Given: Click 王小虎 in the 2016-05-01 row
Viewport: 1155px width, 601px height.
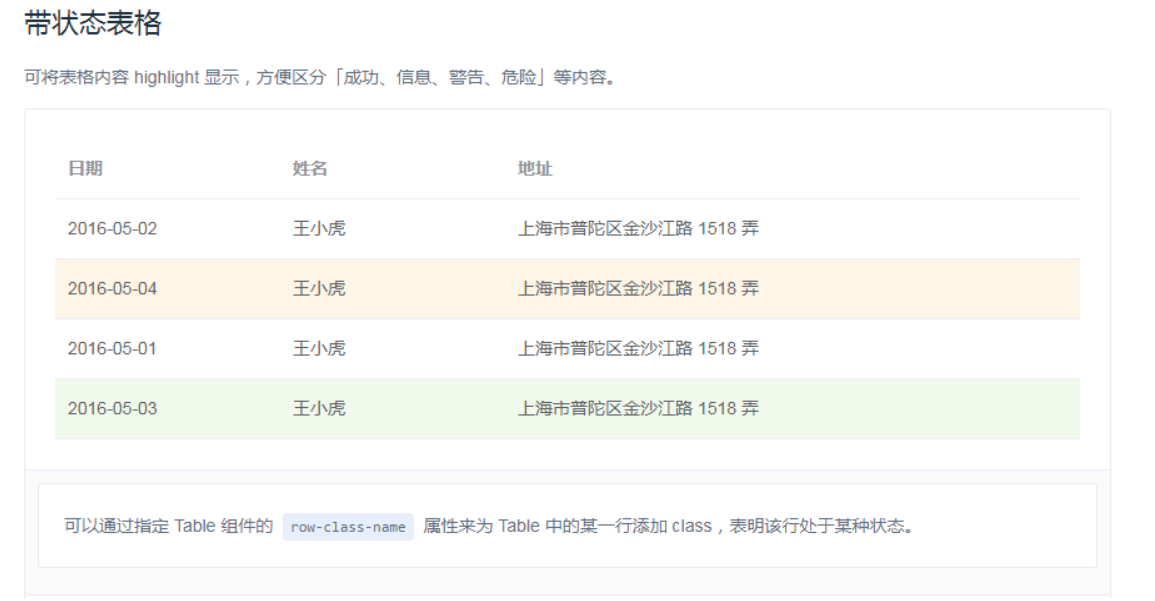Looking at the screenshot, I should [319, 348].
